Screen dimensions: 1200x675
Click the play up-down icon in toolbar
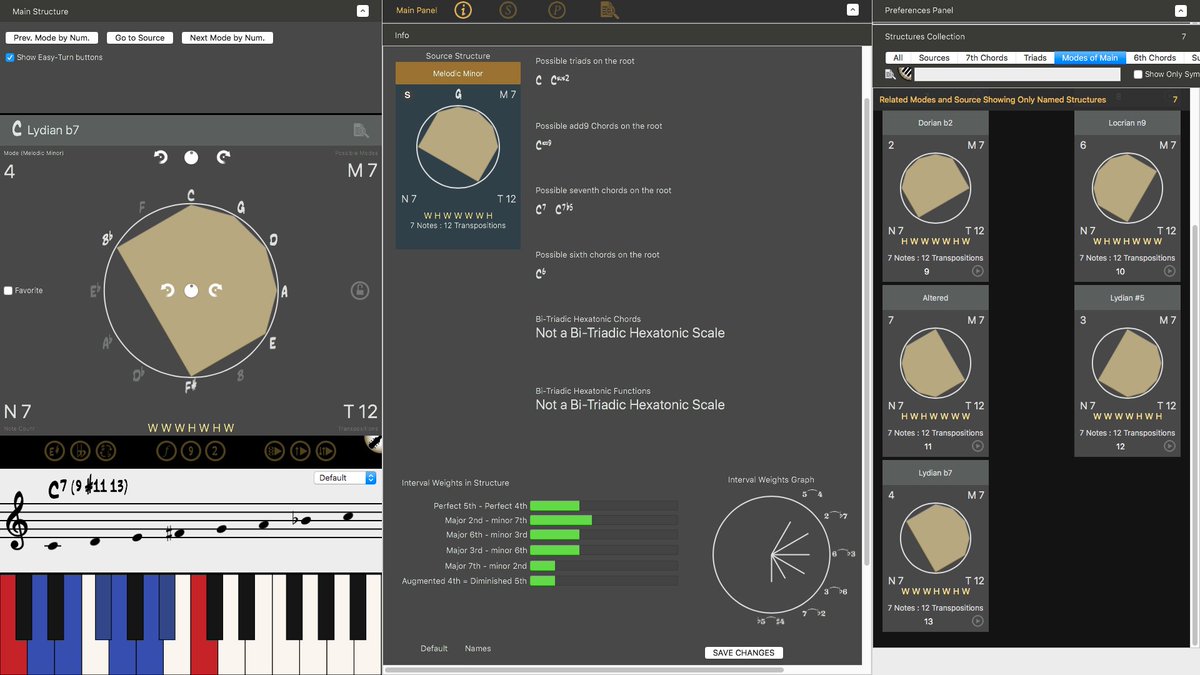326,451
